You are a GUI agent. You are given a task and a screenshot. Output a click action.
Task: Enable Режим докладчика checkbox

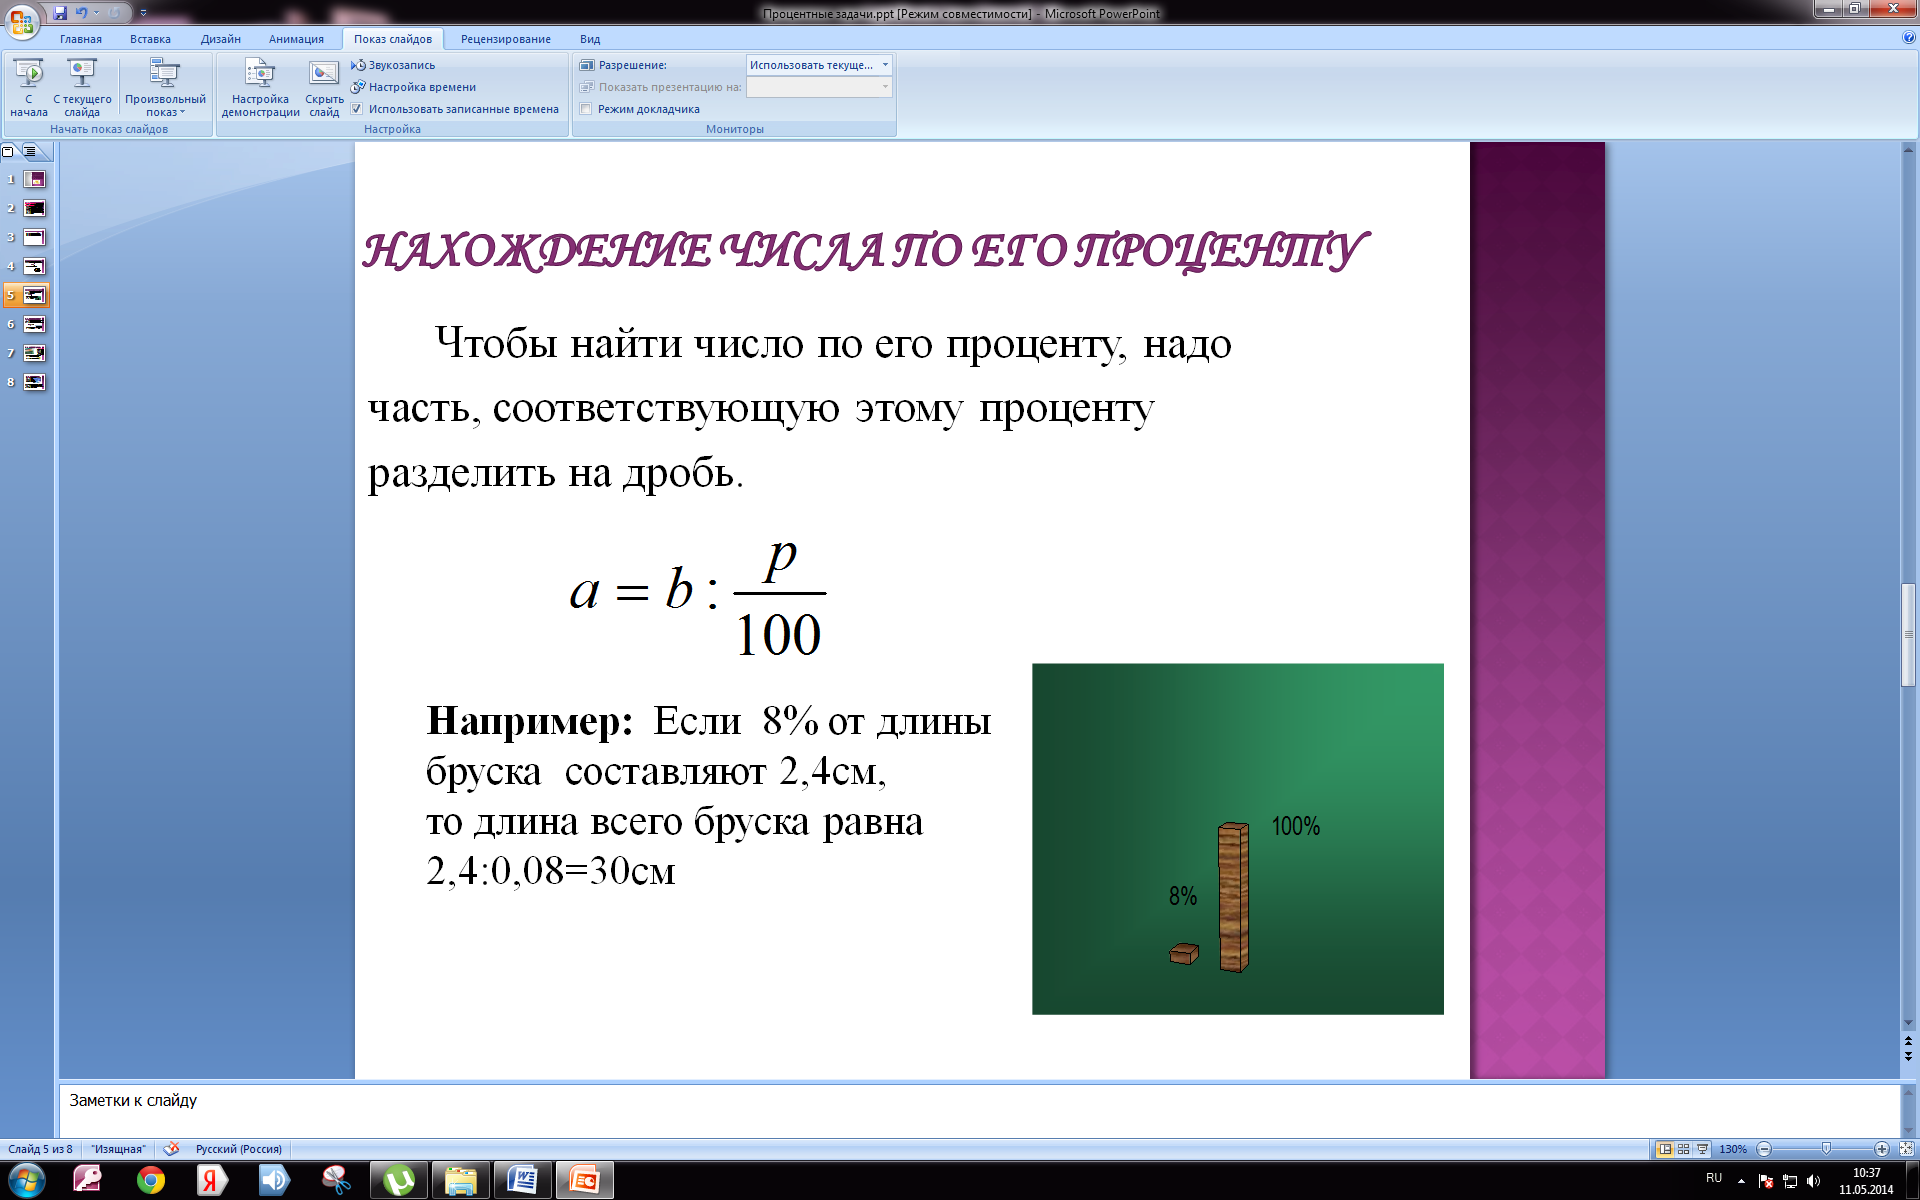click(x=586, y=109)
